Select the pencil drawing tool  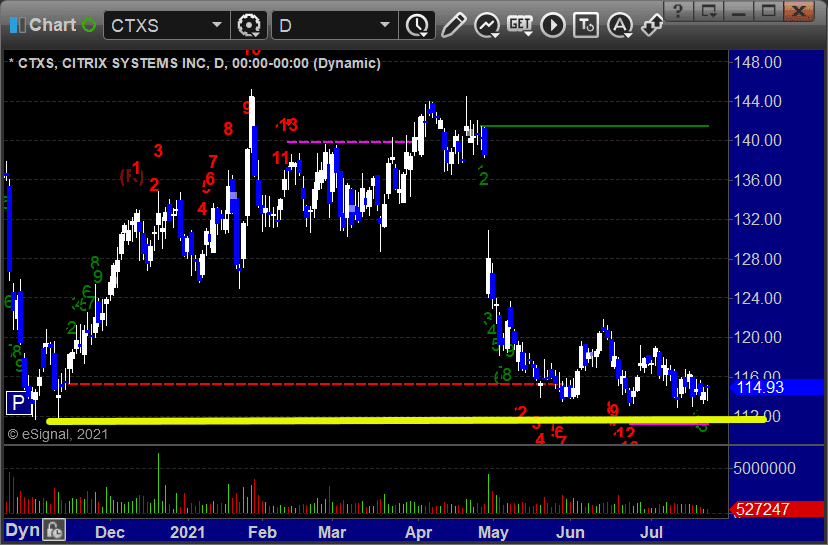tap(453, 25)
